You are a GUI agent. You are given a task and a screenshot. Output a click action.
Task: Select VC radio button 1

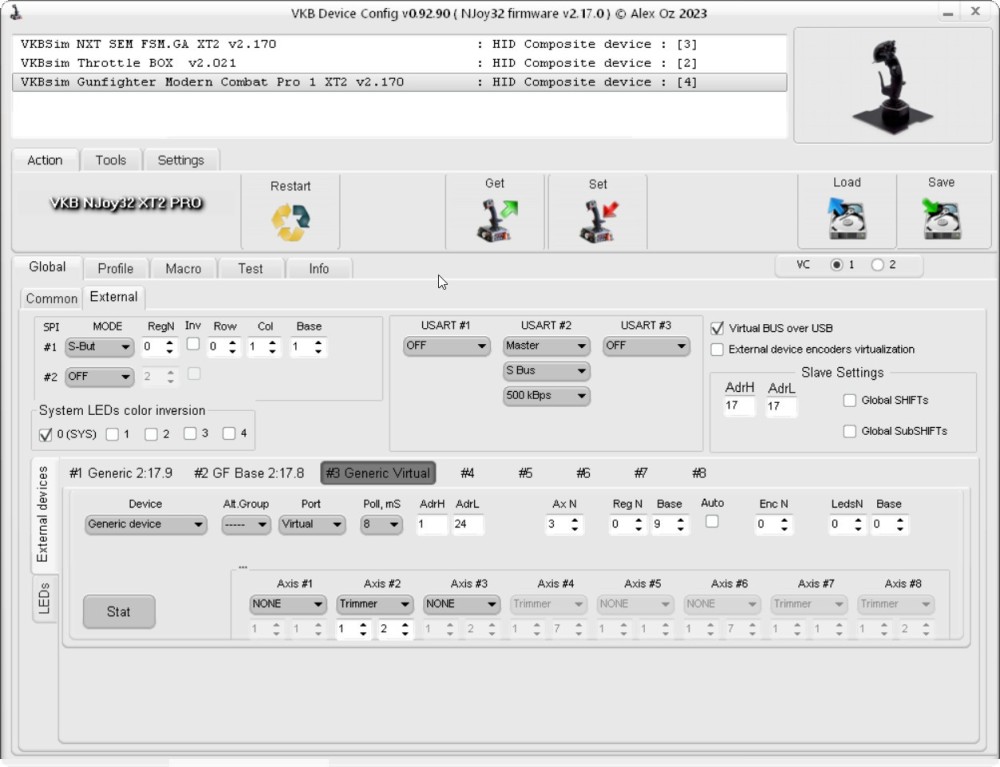click(x=837, y=265)
